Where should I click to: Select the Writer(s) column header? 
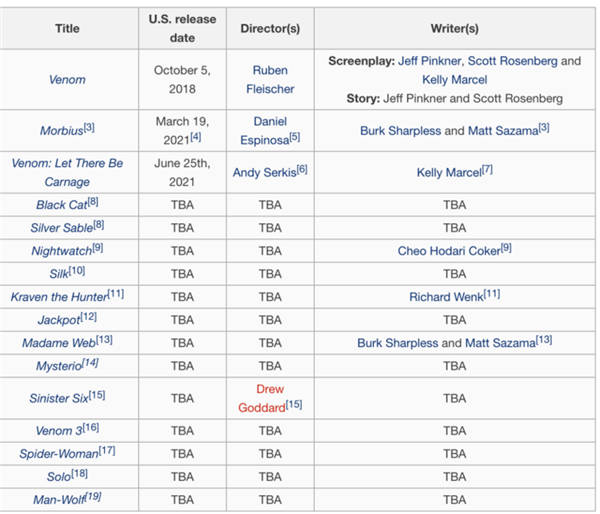[455, 28]
